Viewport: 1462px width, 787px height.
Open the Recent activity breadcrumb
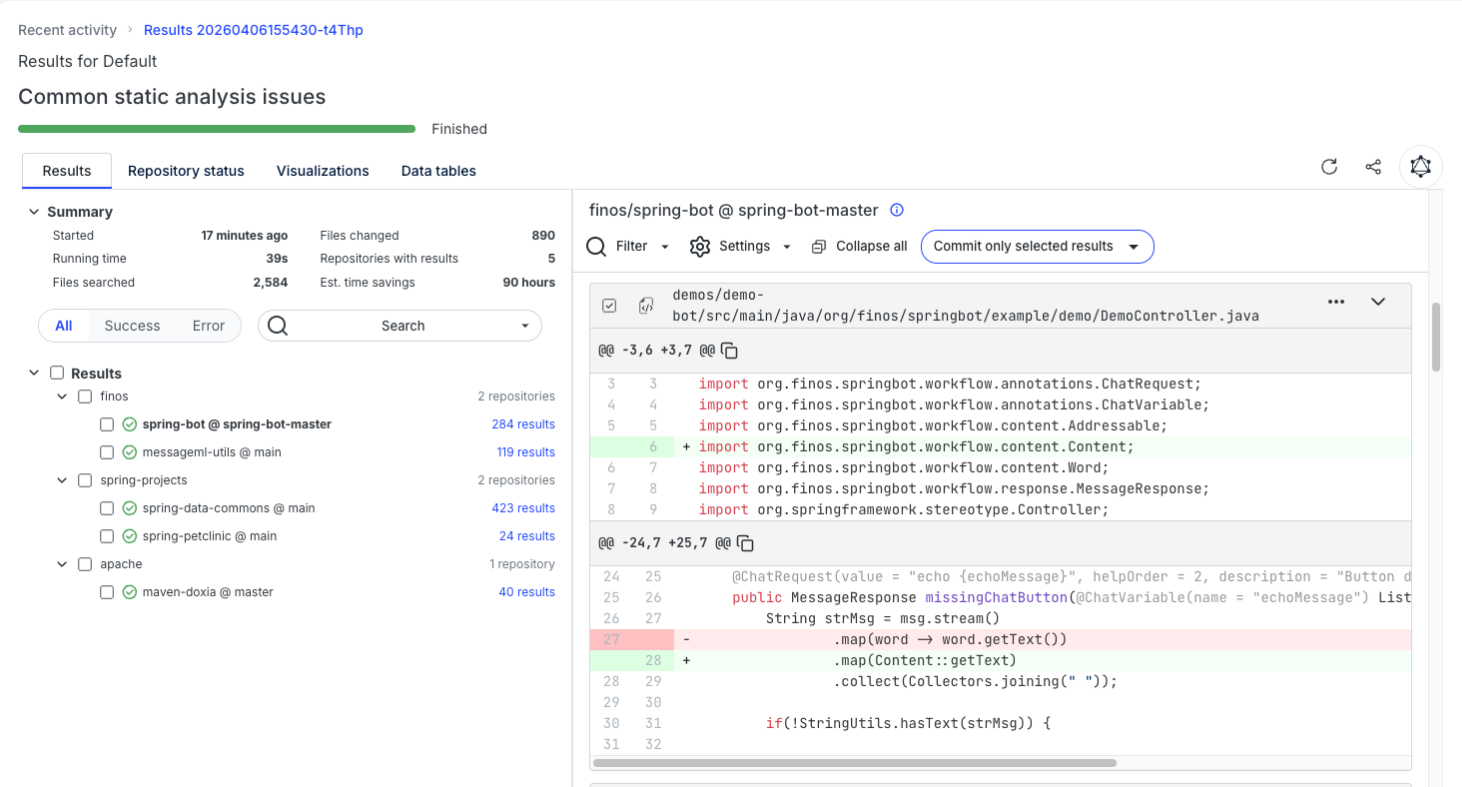68,30
